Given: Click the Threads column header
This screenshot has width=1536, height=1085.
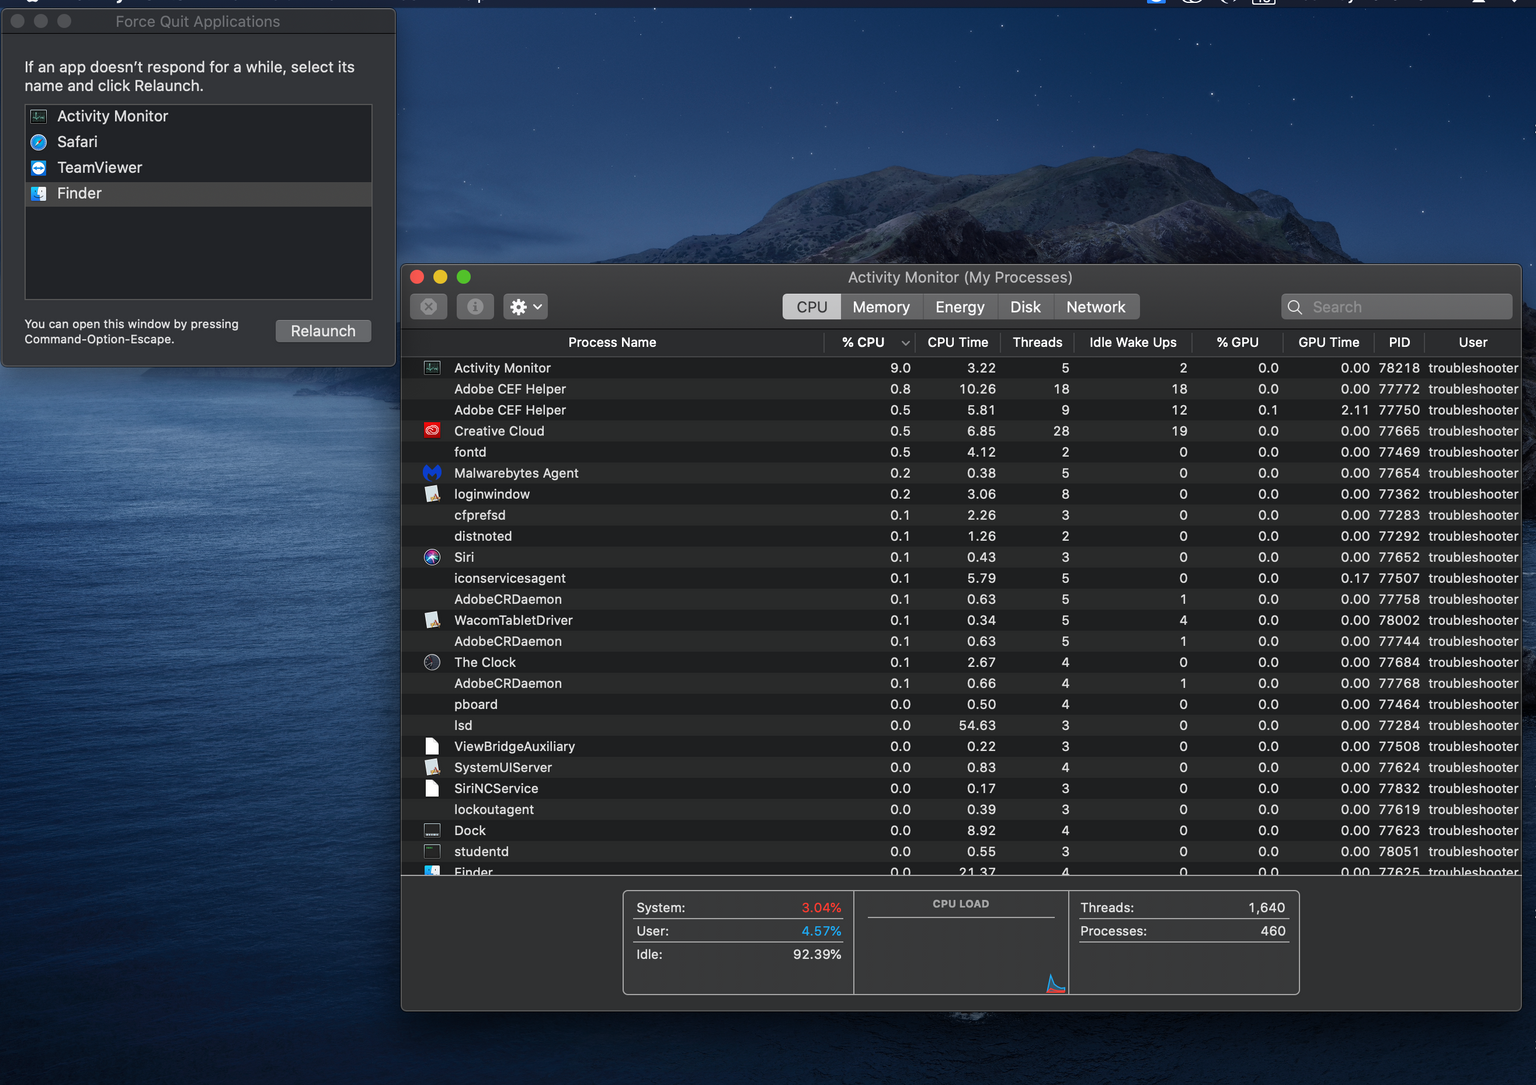Looking at the screenshot, I should (1037, 342).
